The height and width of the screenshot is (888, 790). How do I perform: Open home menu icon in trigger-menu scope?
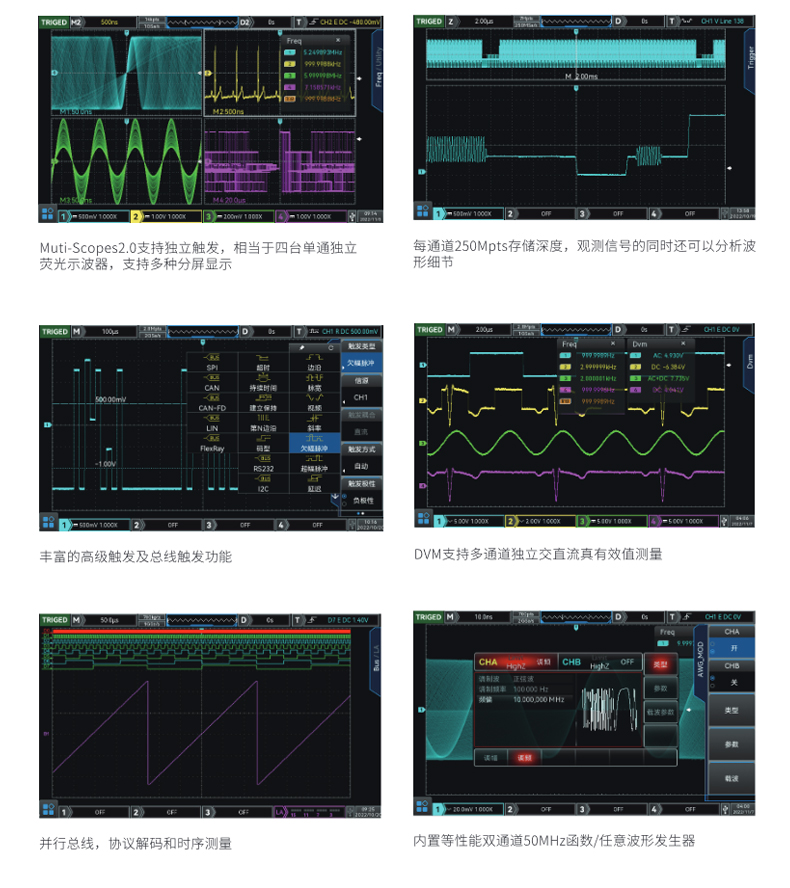click(x=47, y=524)
